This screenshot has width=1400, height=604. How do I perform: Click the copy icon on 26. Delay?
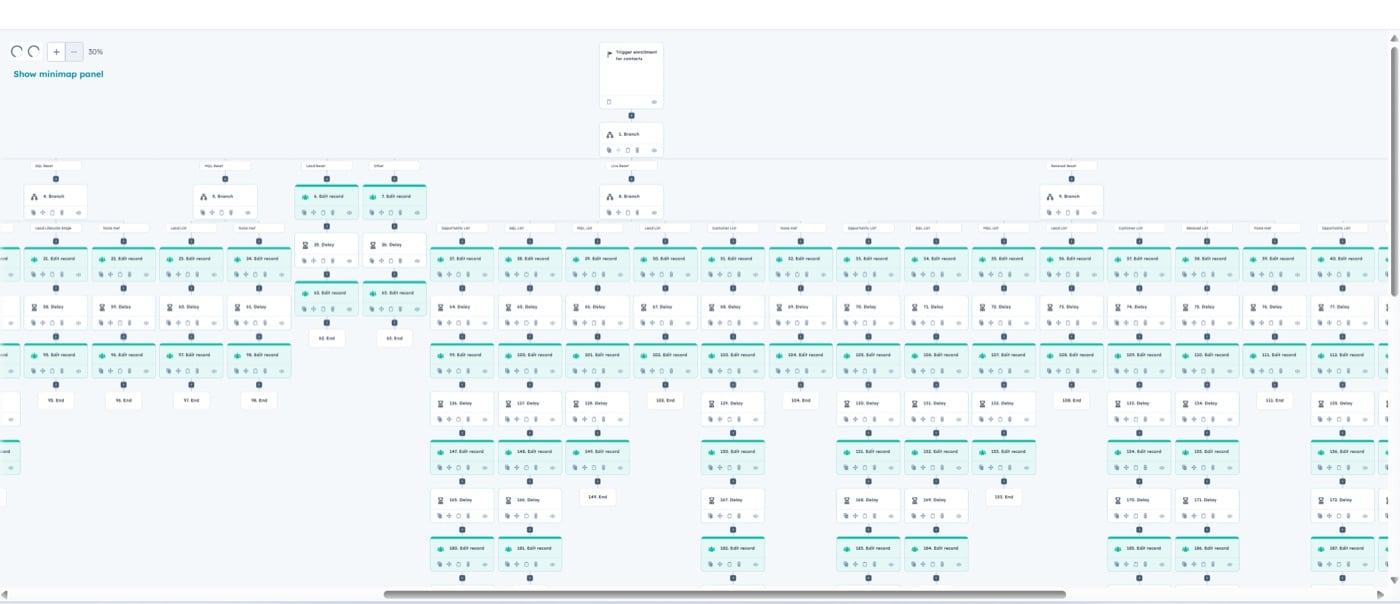(x=372, y=261)
